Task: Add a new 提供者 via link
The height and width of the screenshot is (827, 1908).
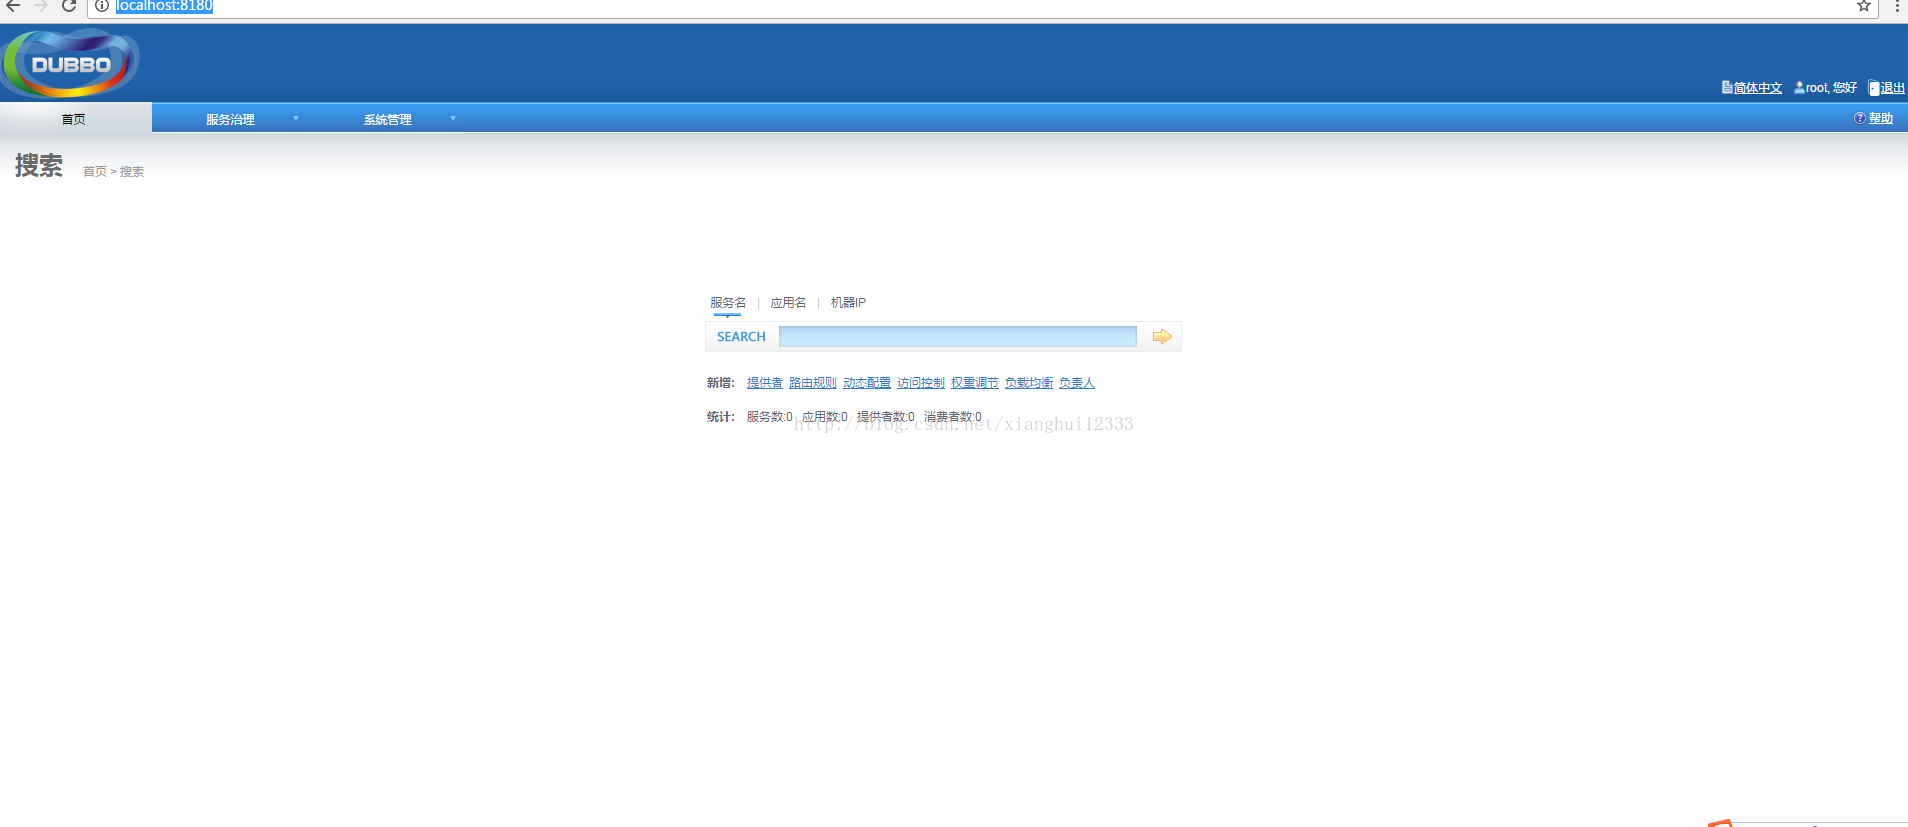Action: 764,383
